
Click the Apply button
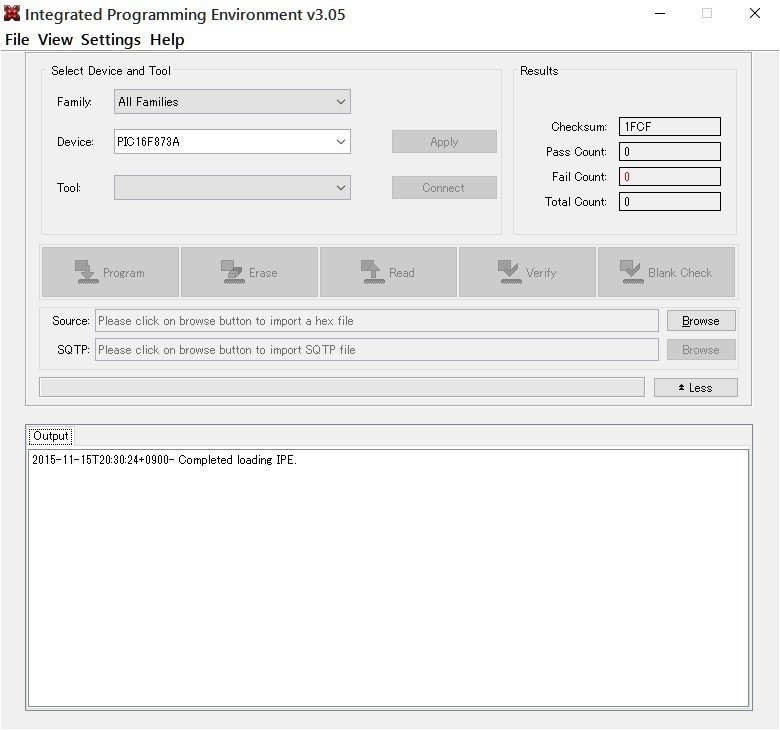(444, 142)
